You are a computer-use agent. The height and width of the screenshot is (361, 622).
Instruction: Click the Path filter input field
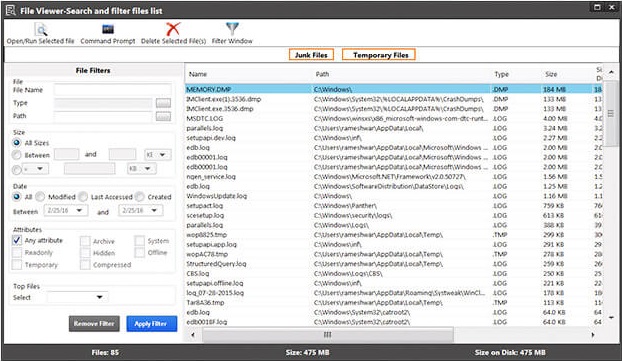(103, 116)
